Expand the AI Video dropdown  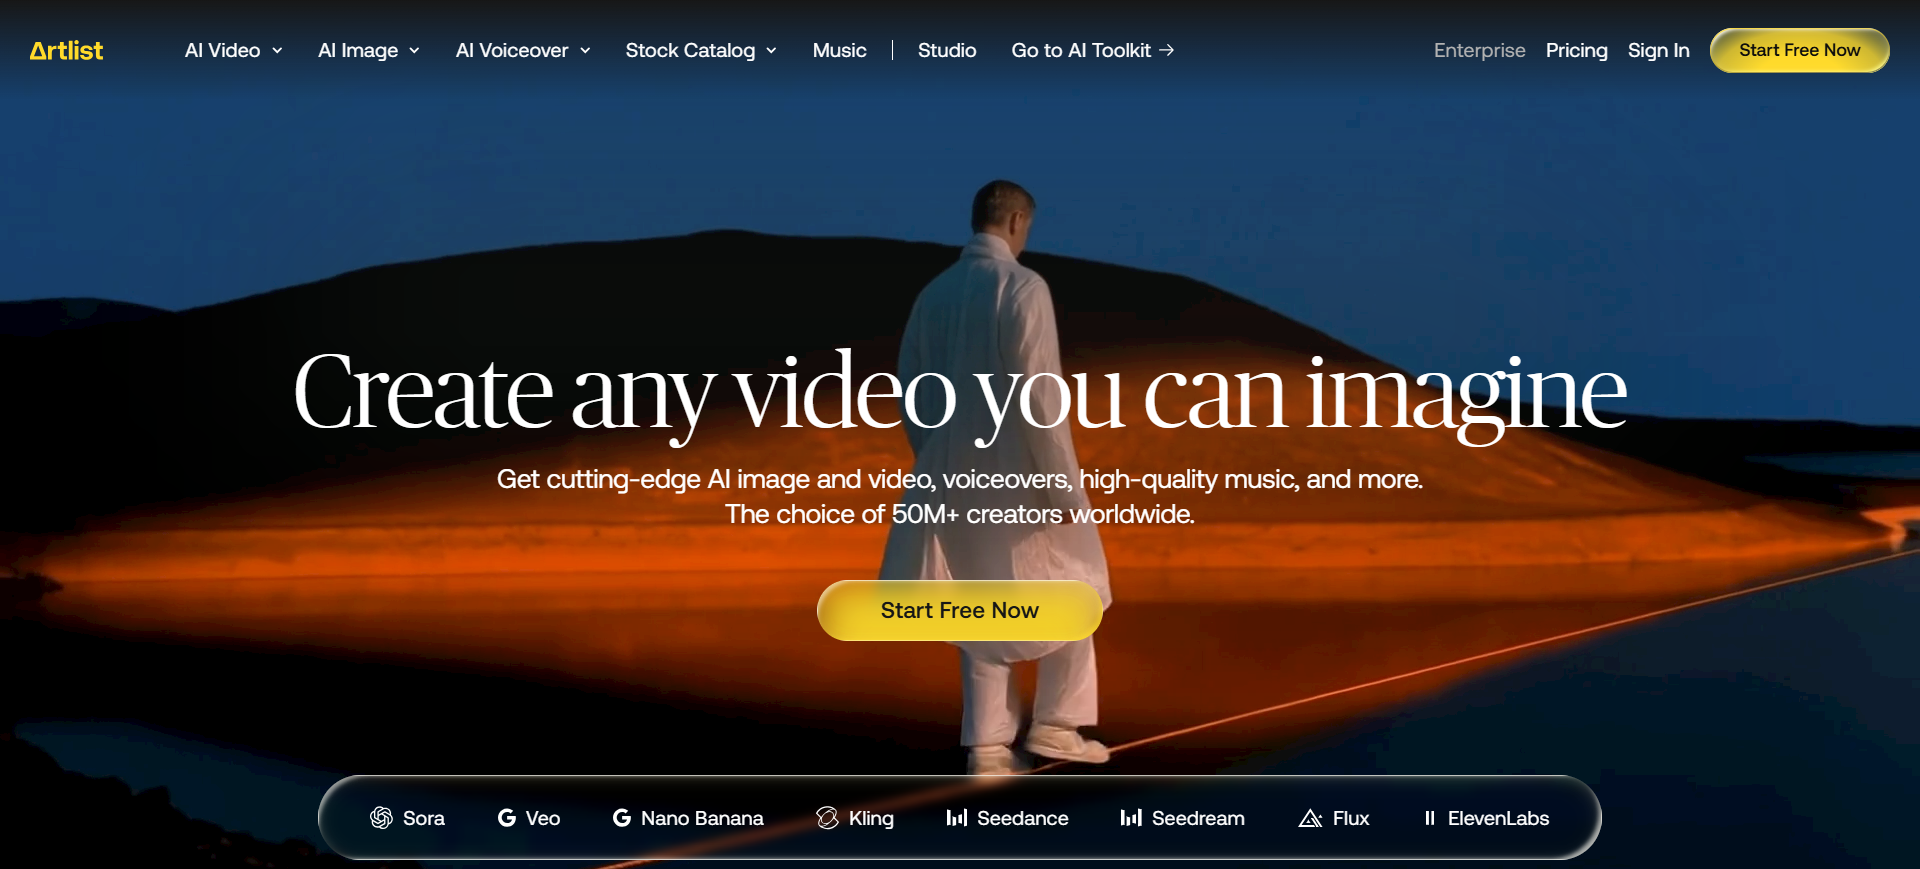click(x=233, y=50)
